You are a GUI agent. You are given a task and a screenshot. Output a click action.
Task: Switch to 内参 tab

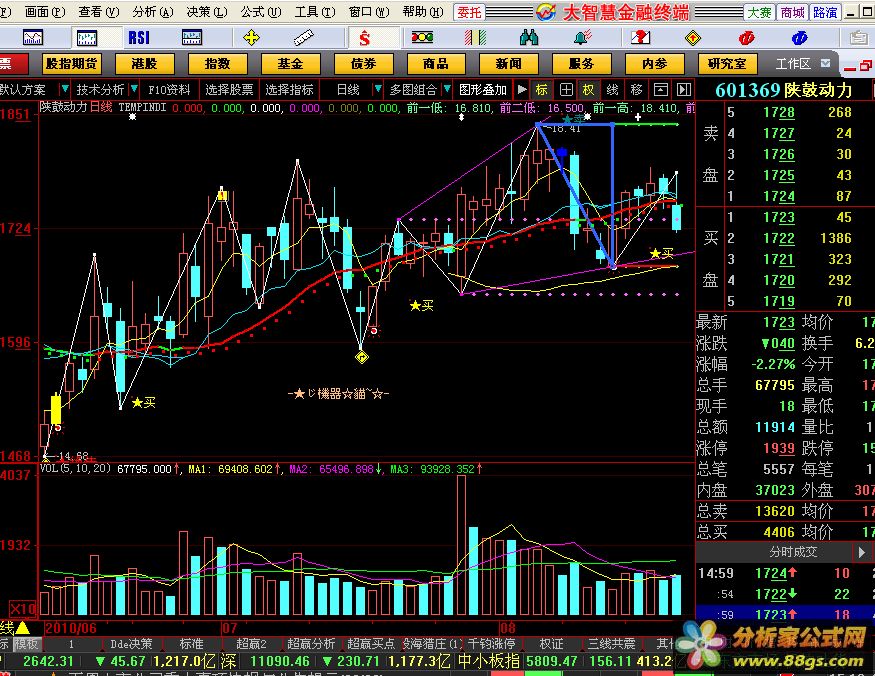655,64
